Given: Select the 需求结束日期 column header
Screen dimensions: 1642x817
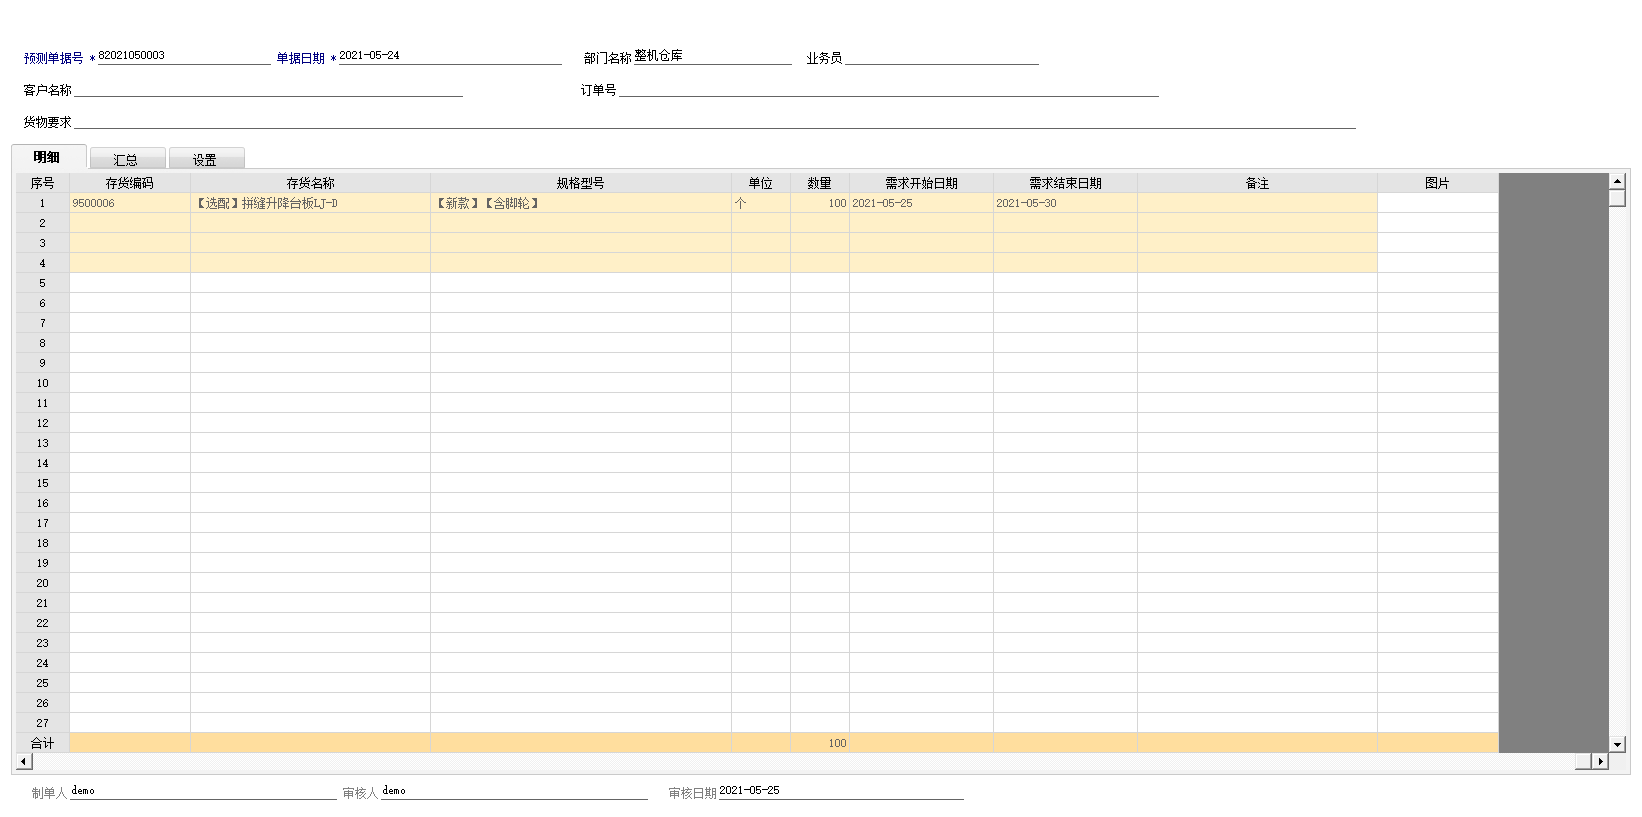Looking at the screenshot, I should [1065, 183].
